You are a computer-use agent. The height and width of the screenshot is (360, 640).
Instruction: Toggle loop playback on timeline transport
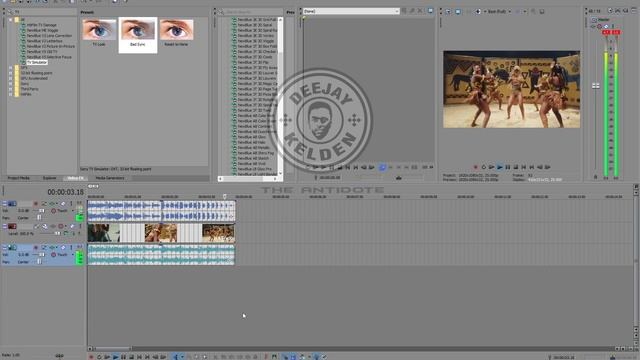99,357
